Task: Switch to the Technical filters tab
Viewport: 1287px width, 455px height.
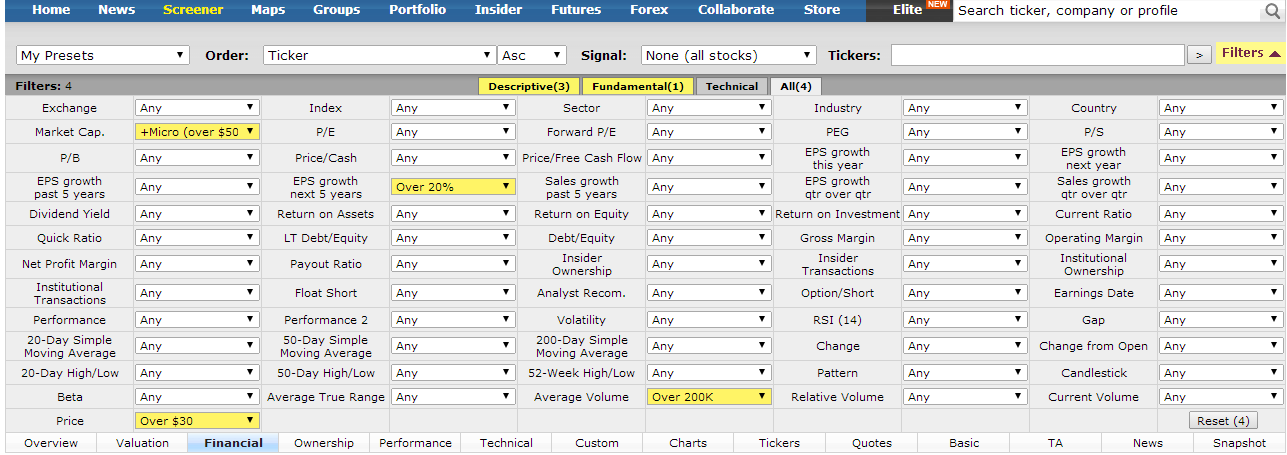Action: tap(732, 87)
